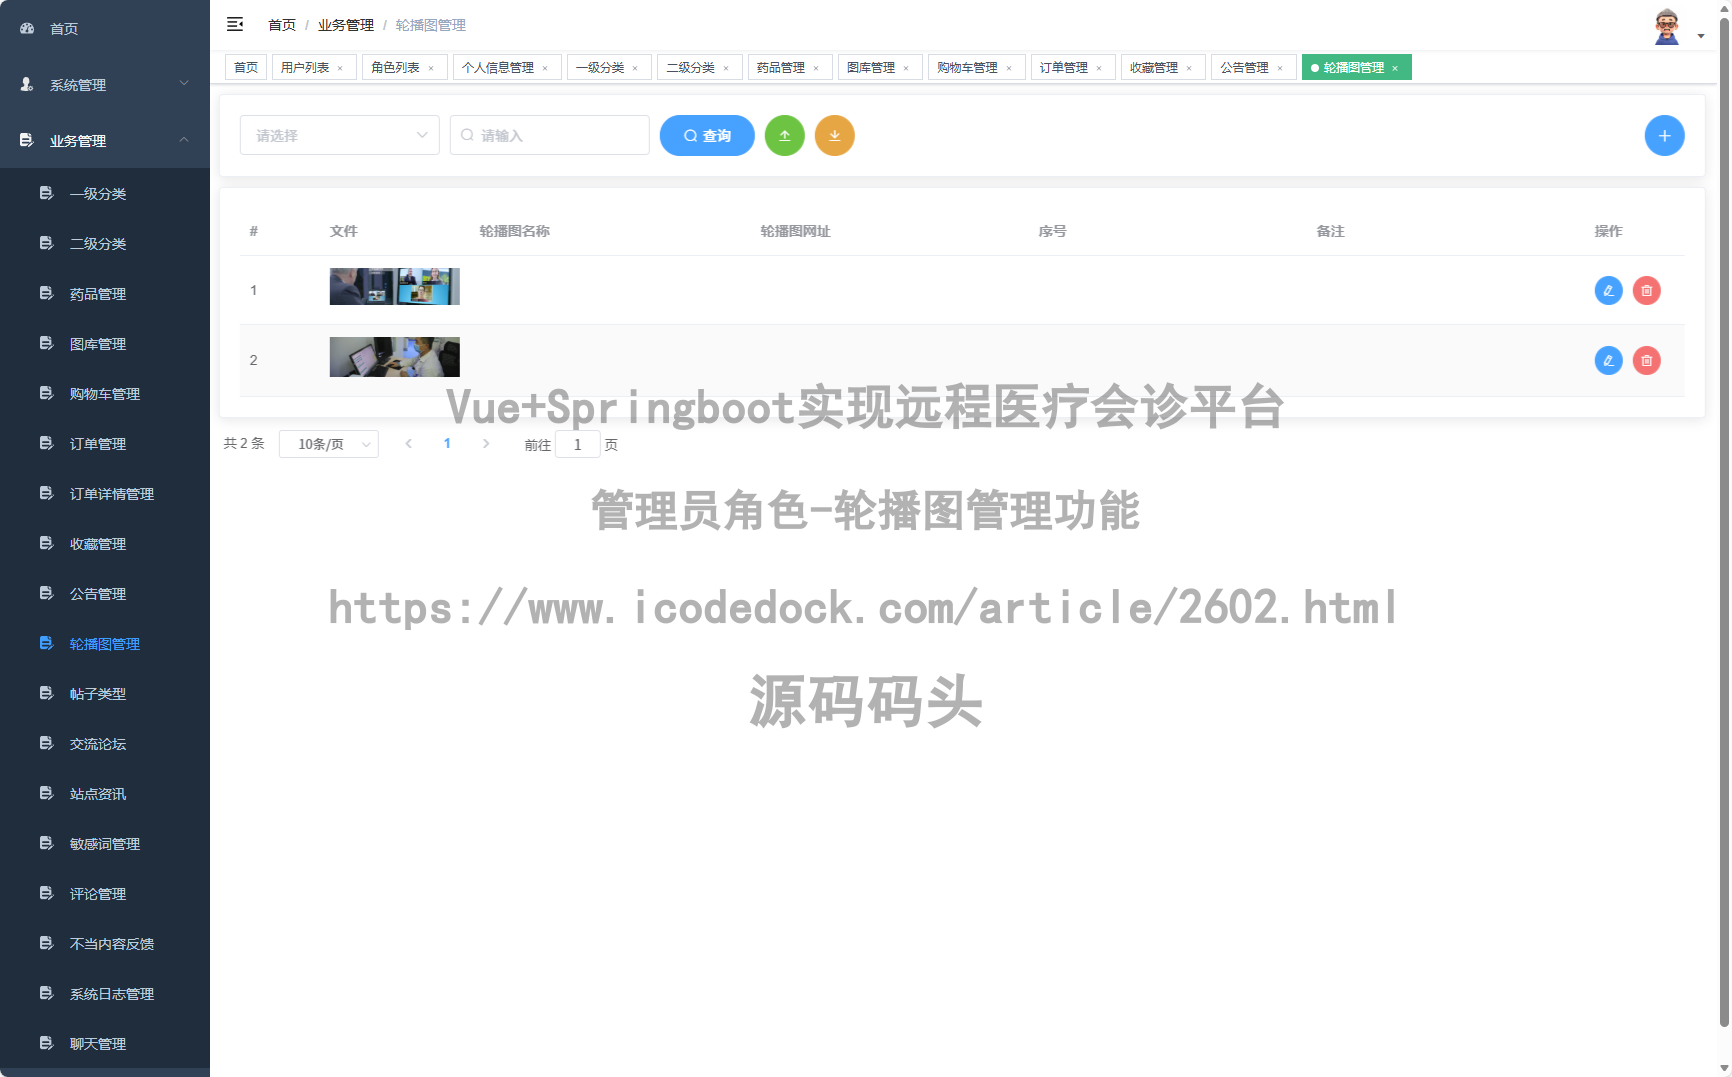Open the 首页 breadcrumb link
Screen dimensions: 1732x1077
pos(281,24)
